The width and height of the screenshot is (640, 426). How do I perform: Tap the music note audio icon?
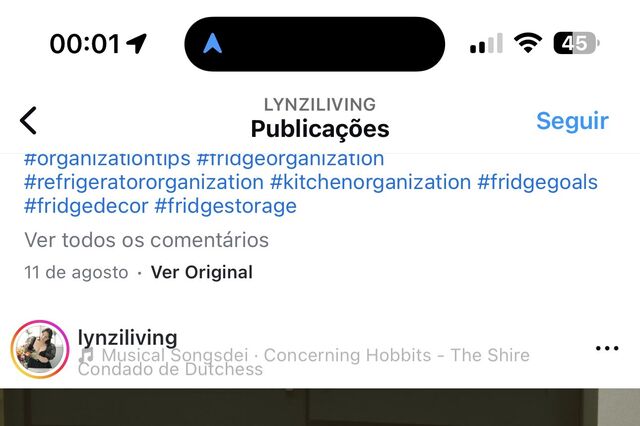87,355
